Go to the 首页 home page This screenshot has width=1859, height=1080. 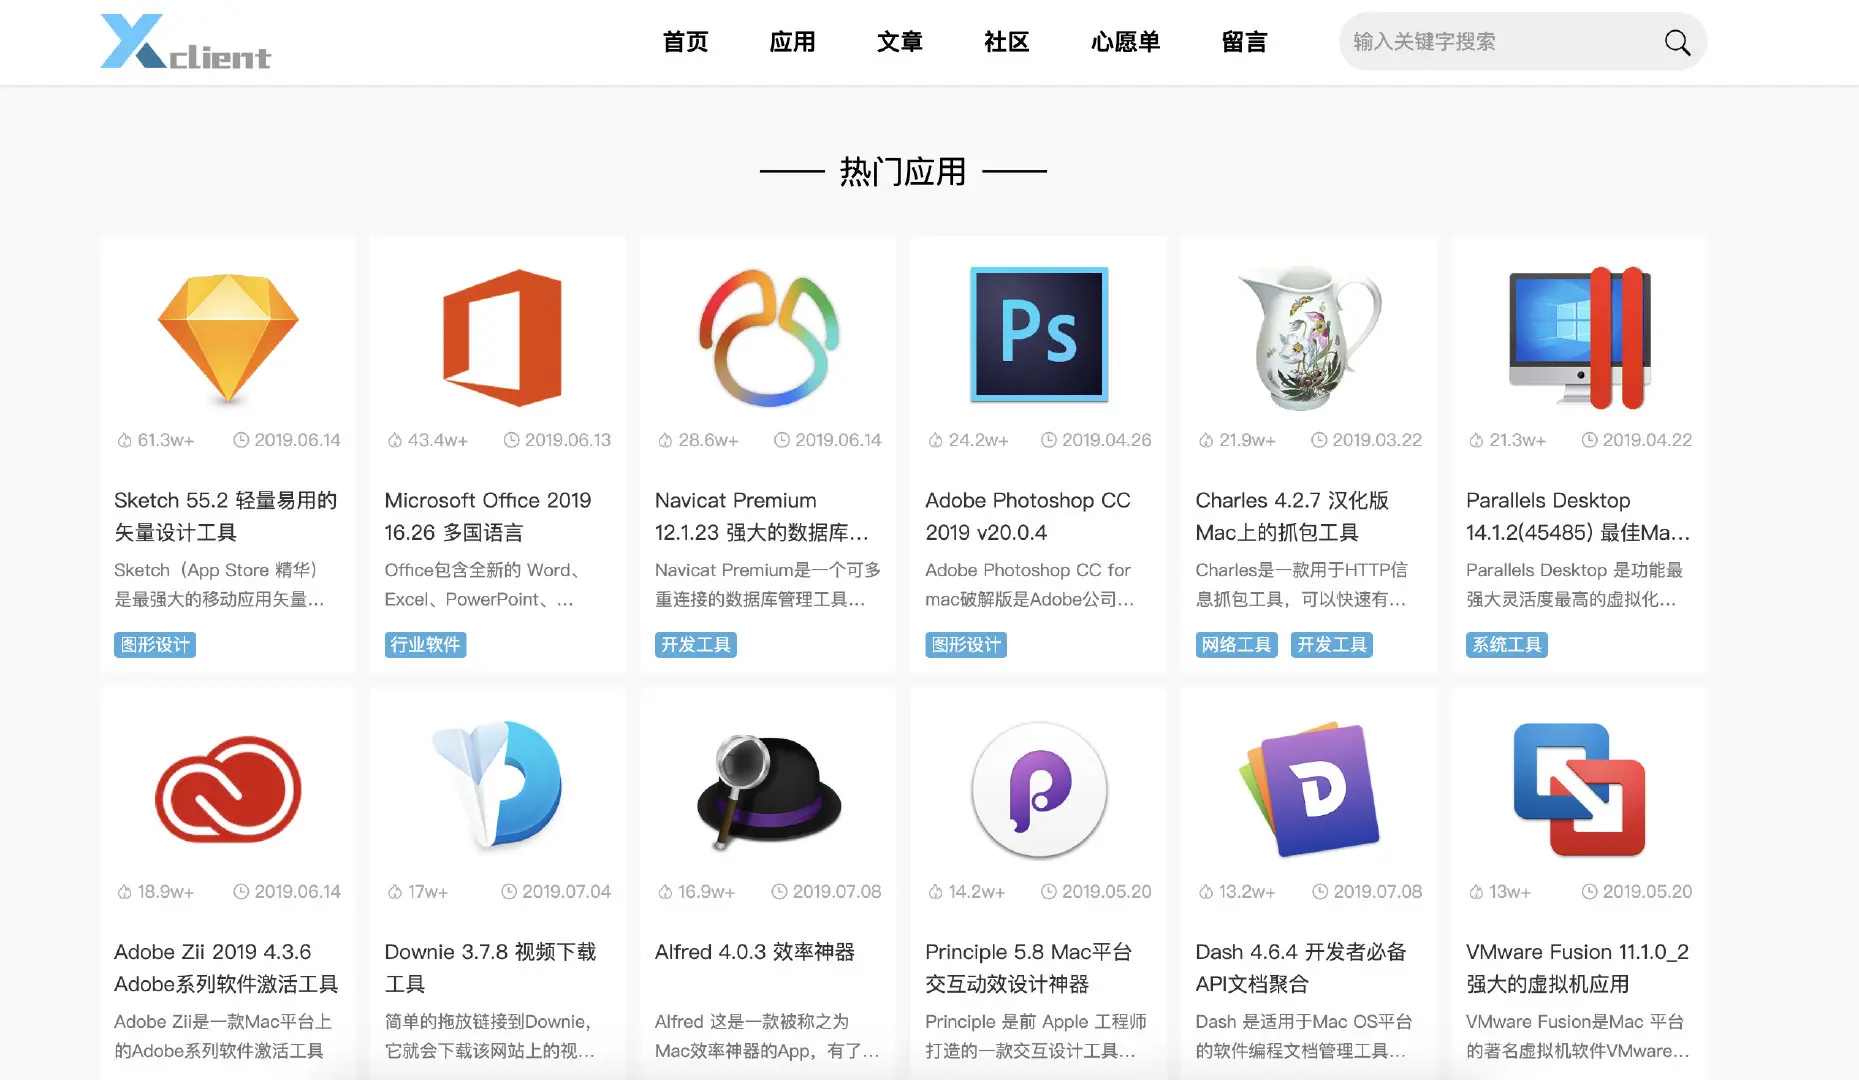coord(685,42)
